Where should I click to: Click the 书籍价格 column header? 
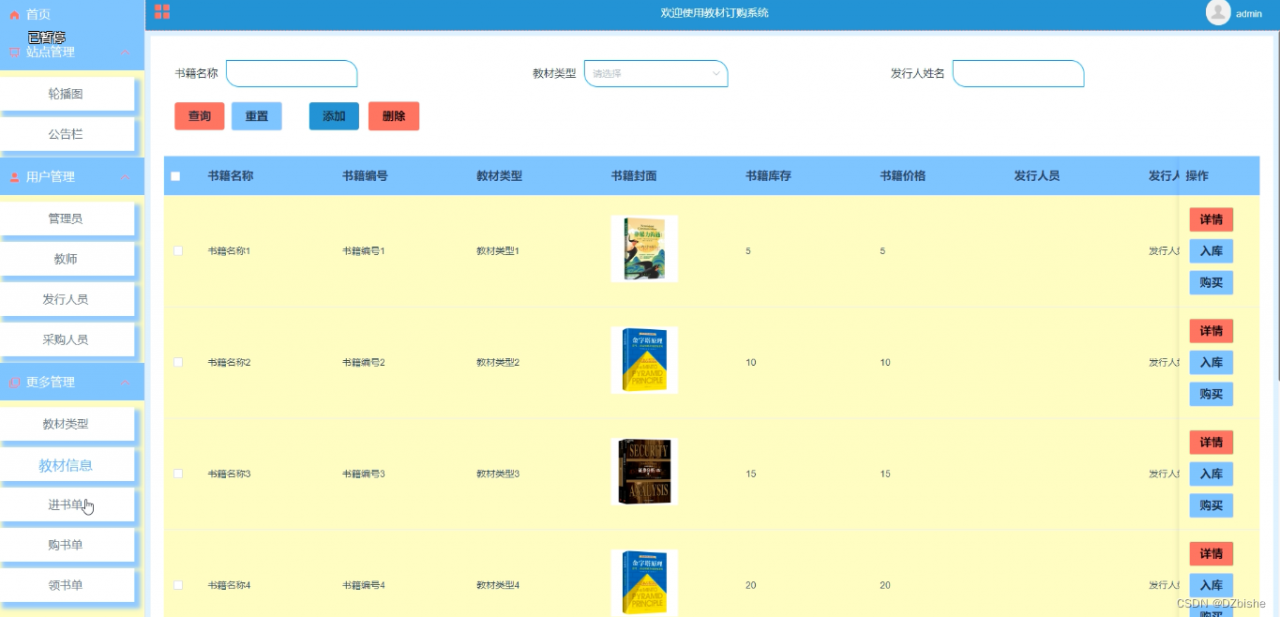click(x=902, y=176)
